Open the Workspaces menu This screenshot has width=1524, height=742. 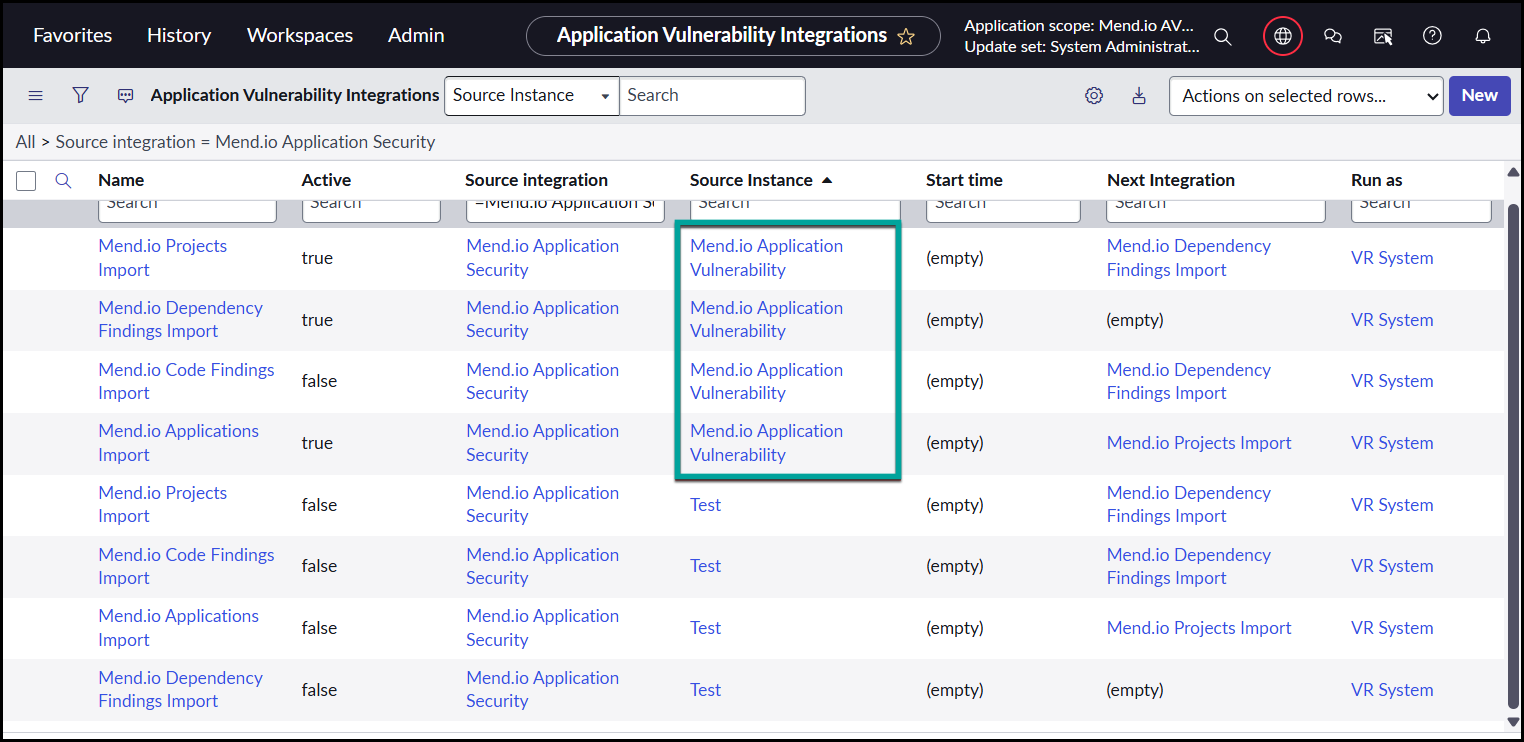tap(299, 35)
